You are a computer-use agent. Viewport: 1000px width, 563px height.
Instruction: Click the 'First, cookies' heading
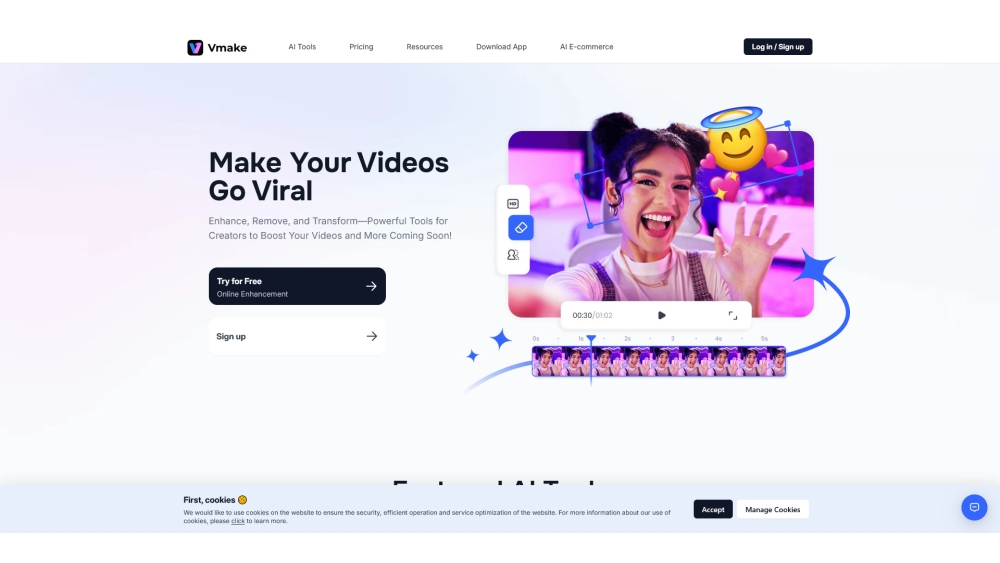[x=215, y=500]
